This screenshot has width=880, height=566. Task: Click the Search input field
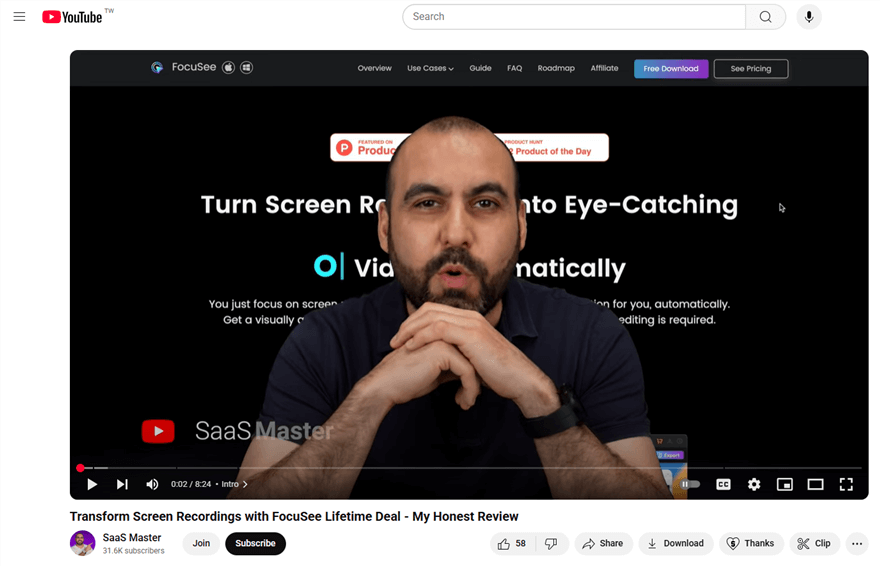(574, 17)
